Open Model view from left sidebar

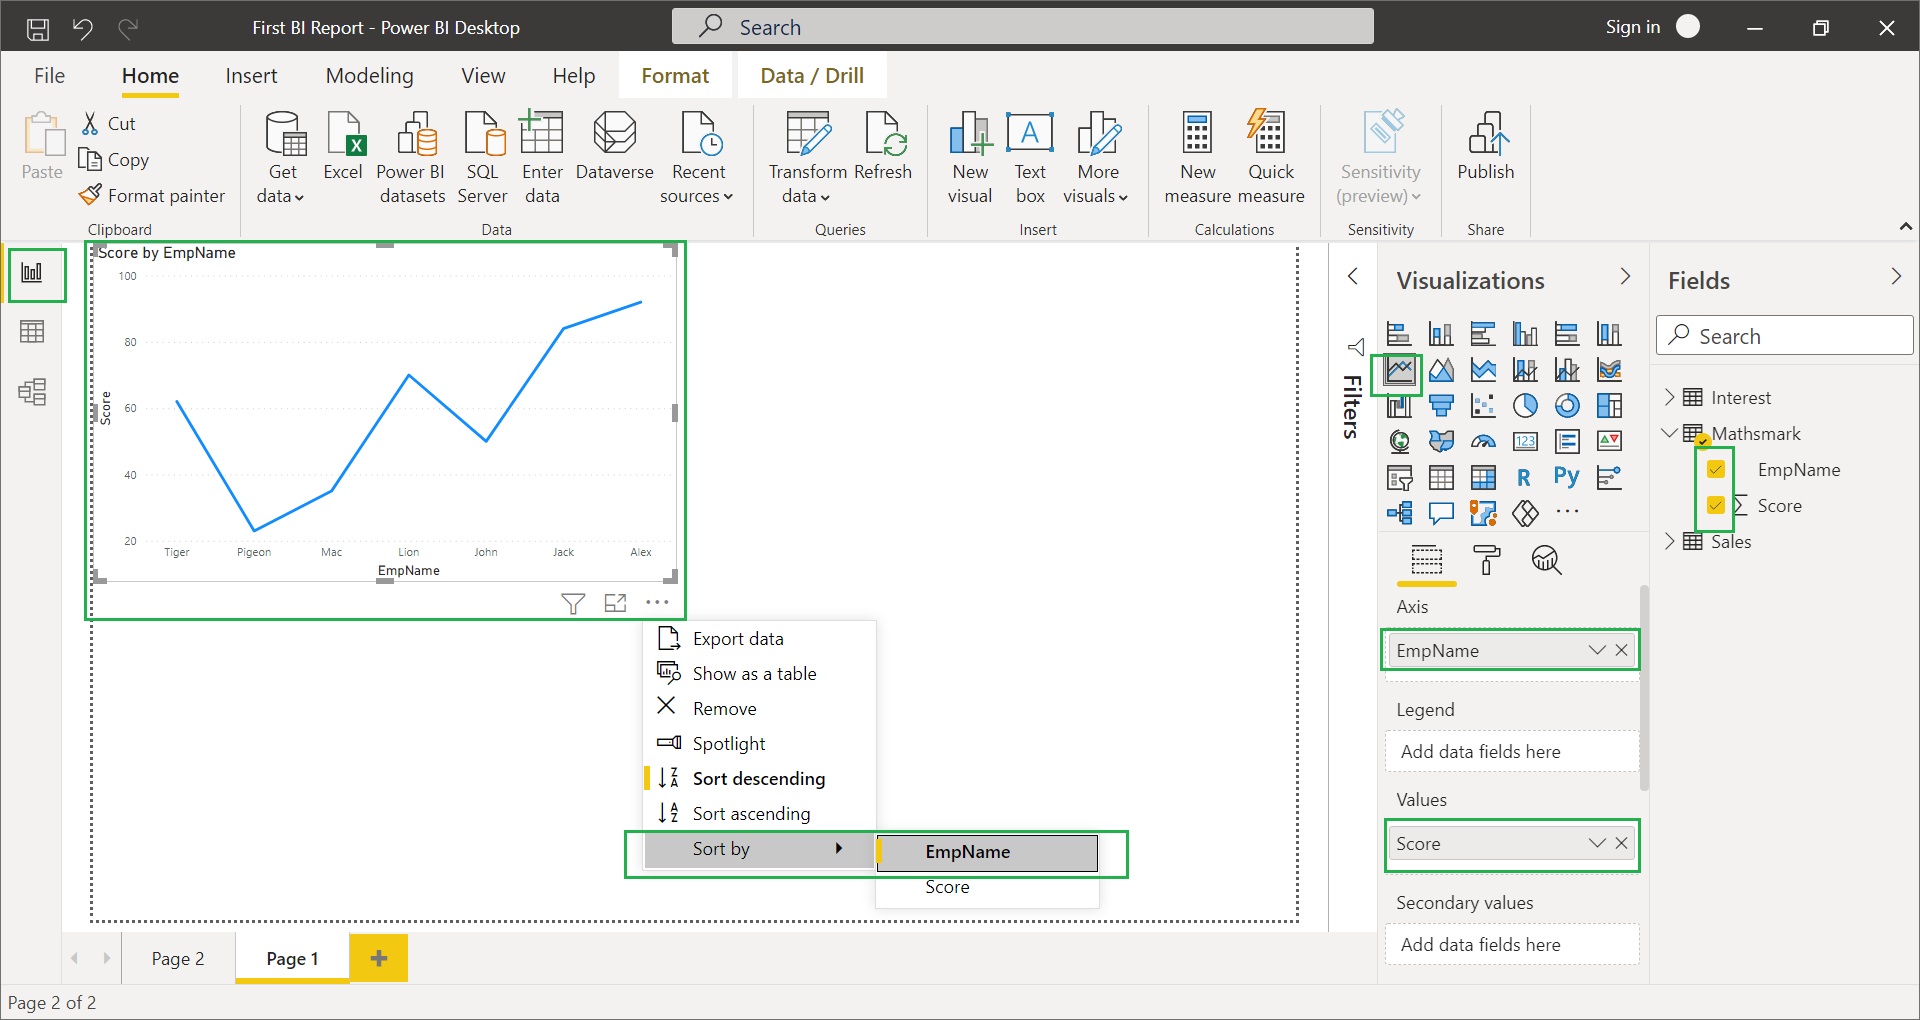tap(32, 392)
